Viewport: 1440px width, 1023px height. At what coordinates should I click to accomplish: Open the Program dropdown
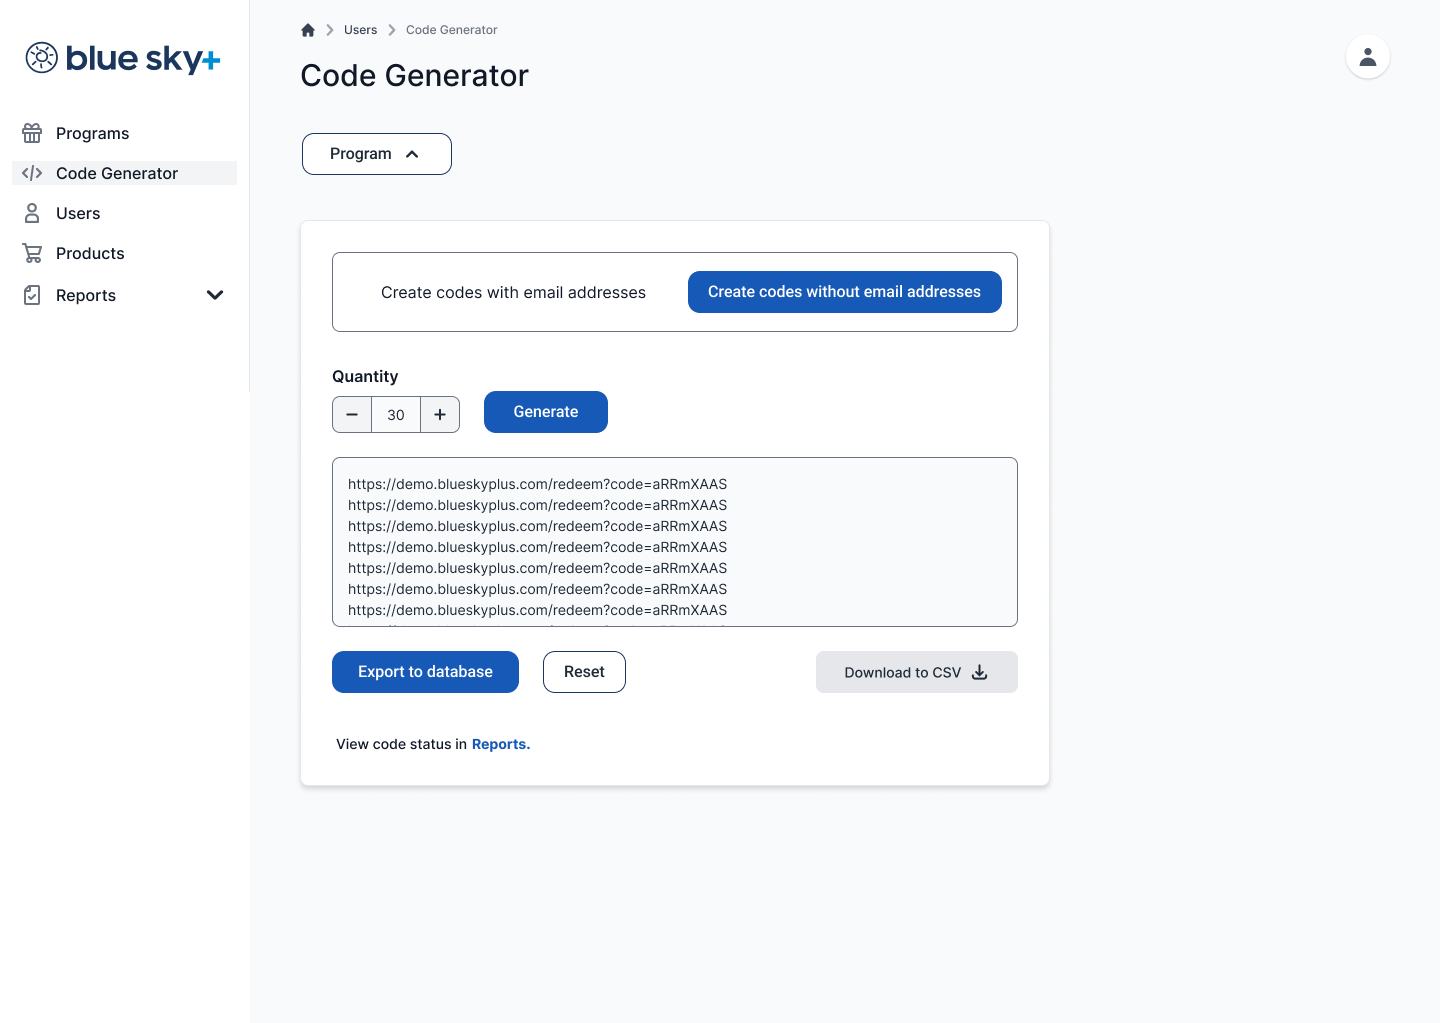376,154
